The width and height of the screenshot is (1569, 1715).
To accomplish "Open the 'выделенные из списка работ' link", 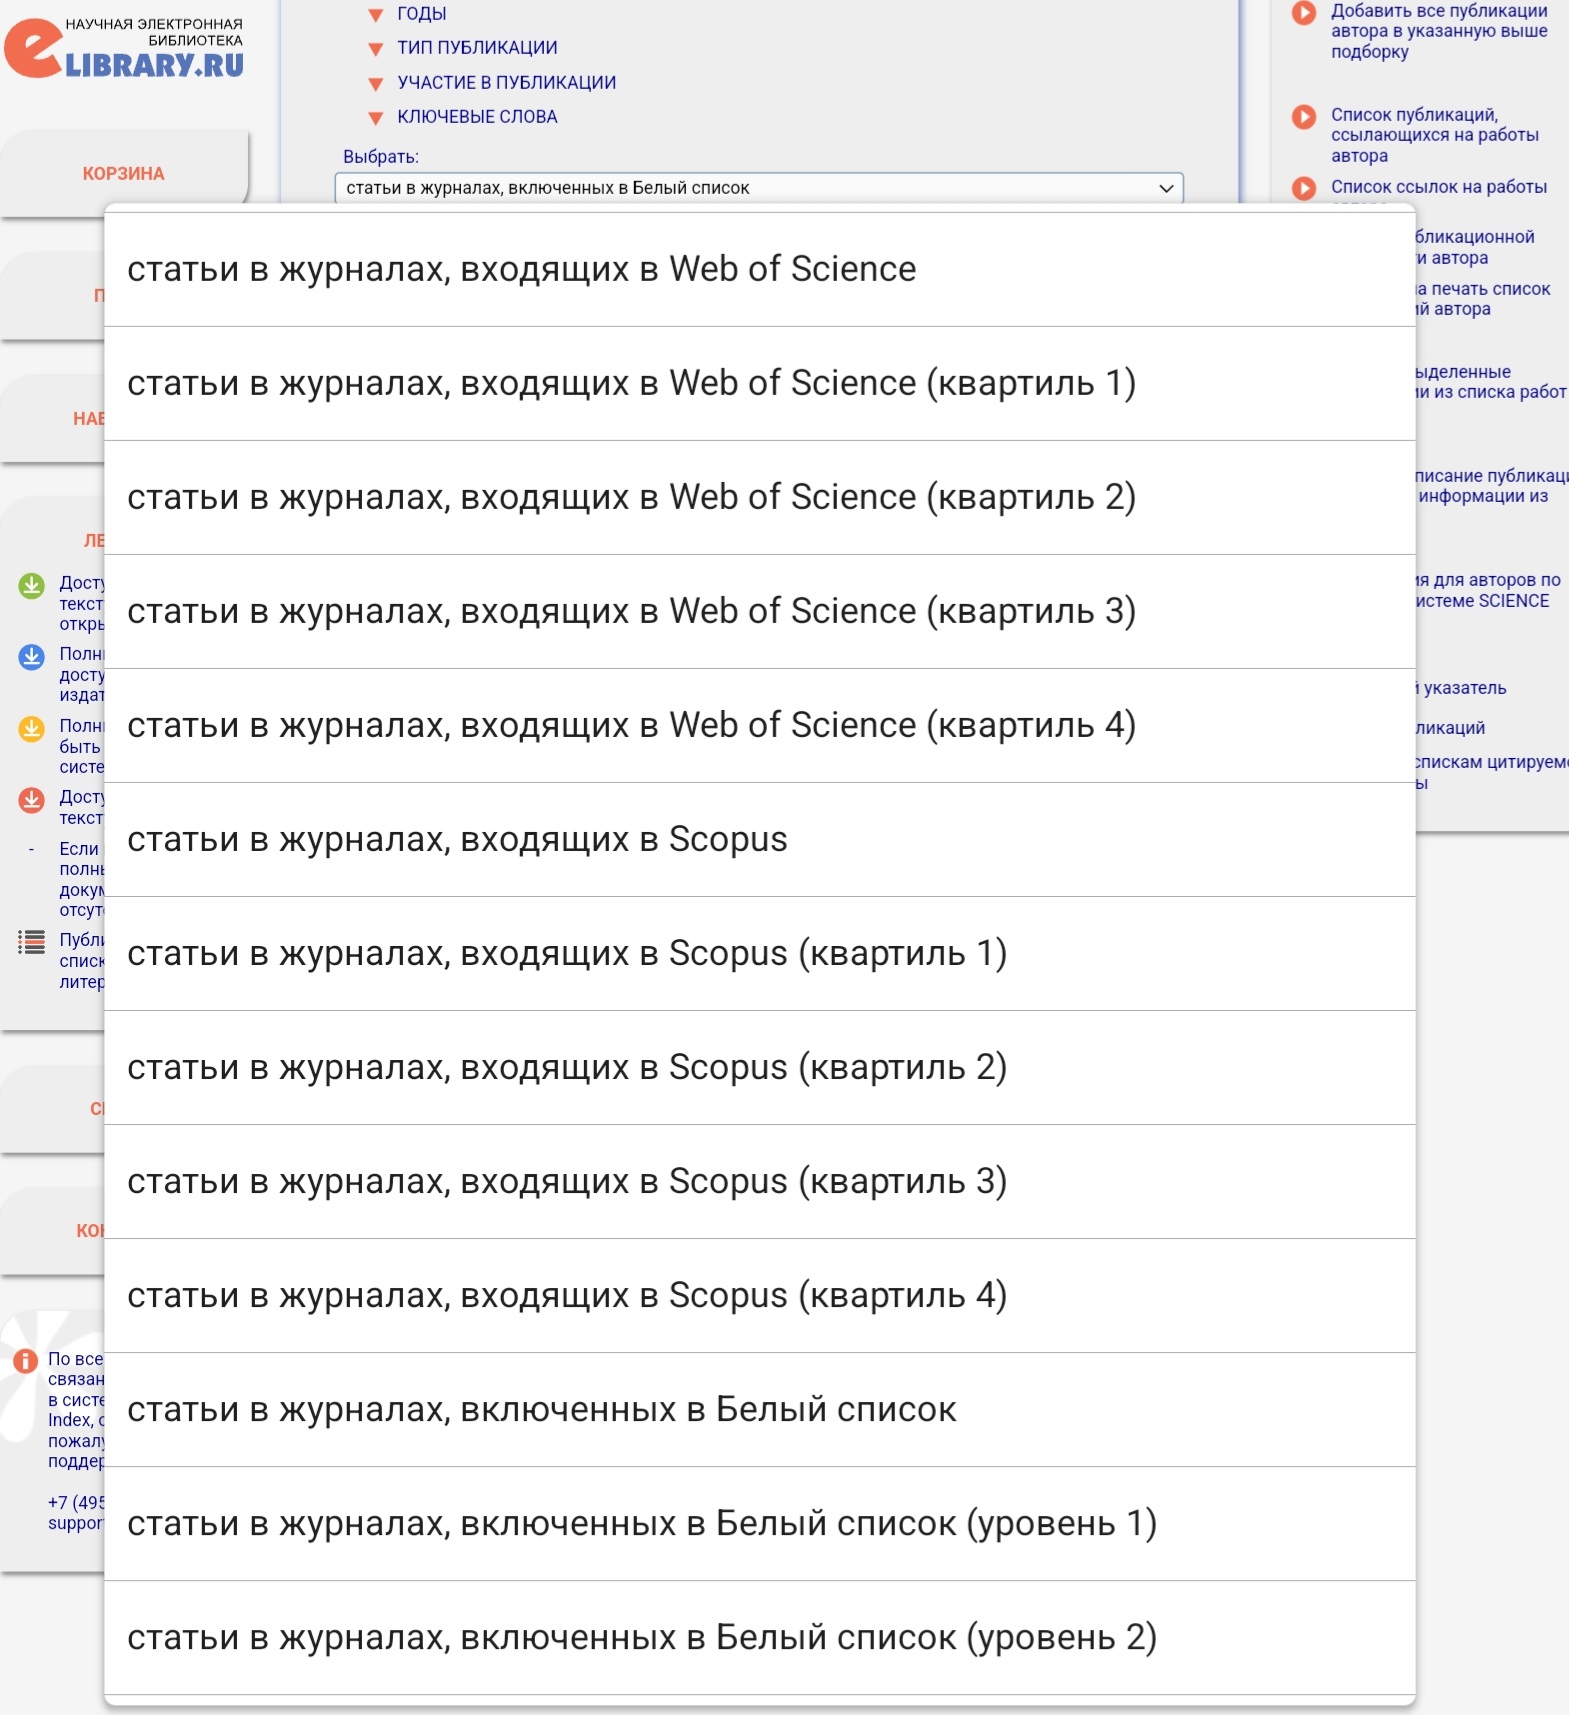I will coord(1490,382).
